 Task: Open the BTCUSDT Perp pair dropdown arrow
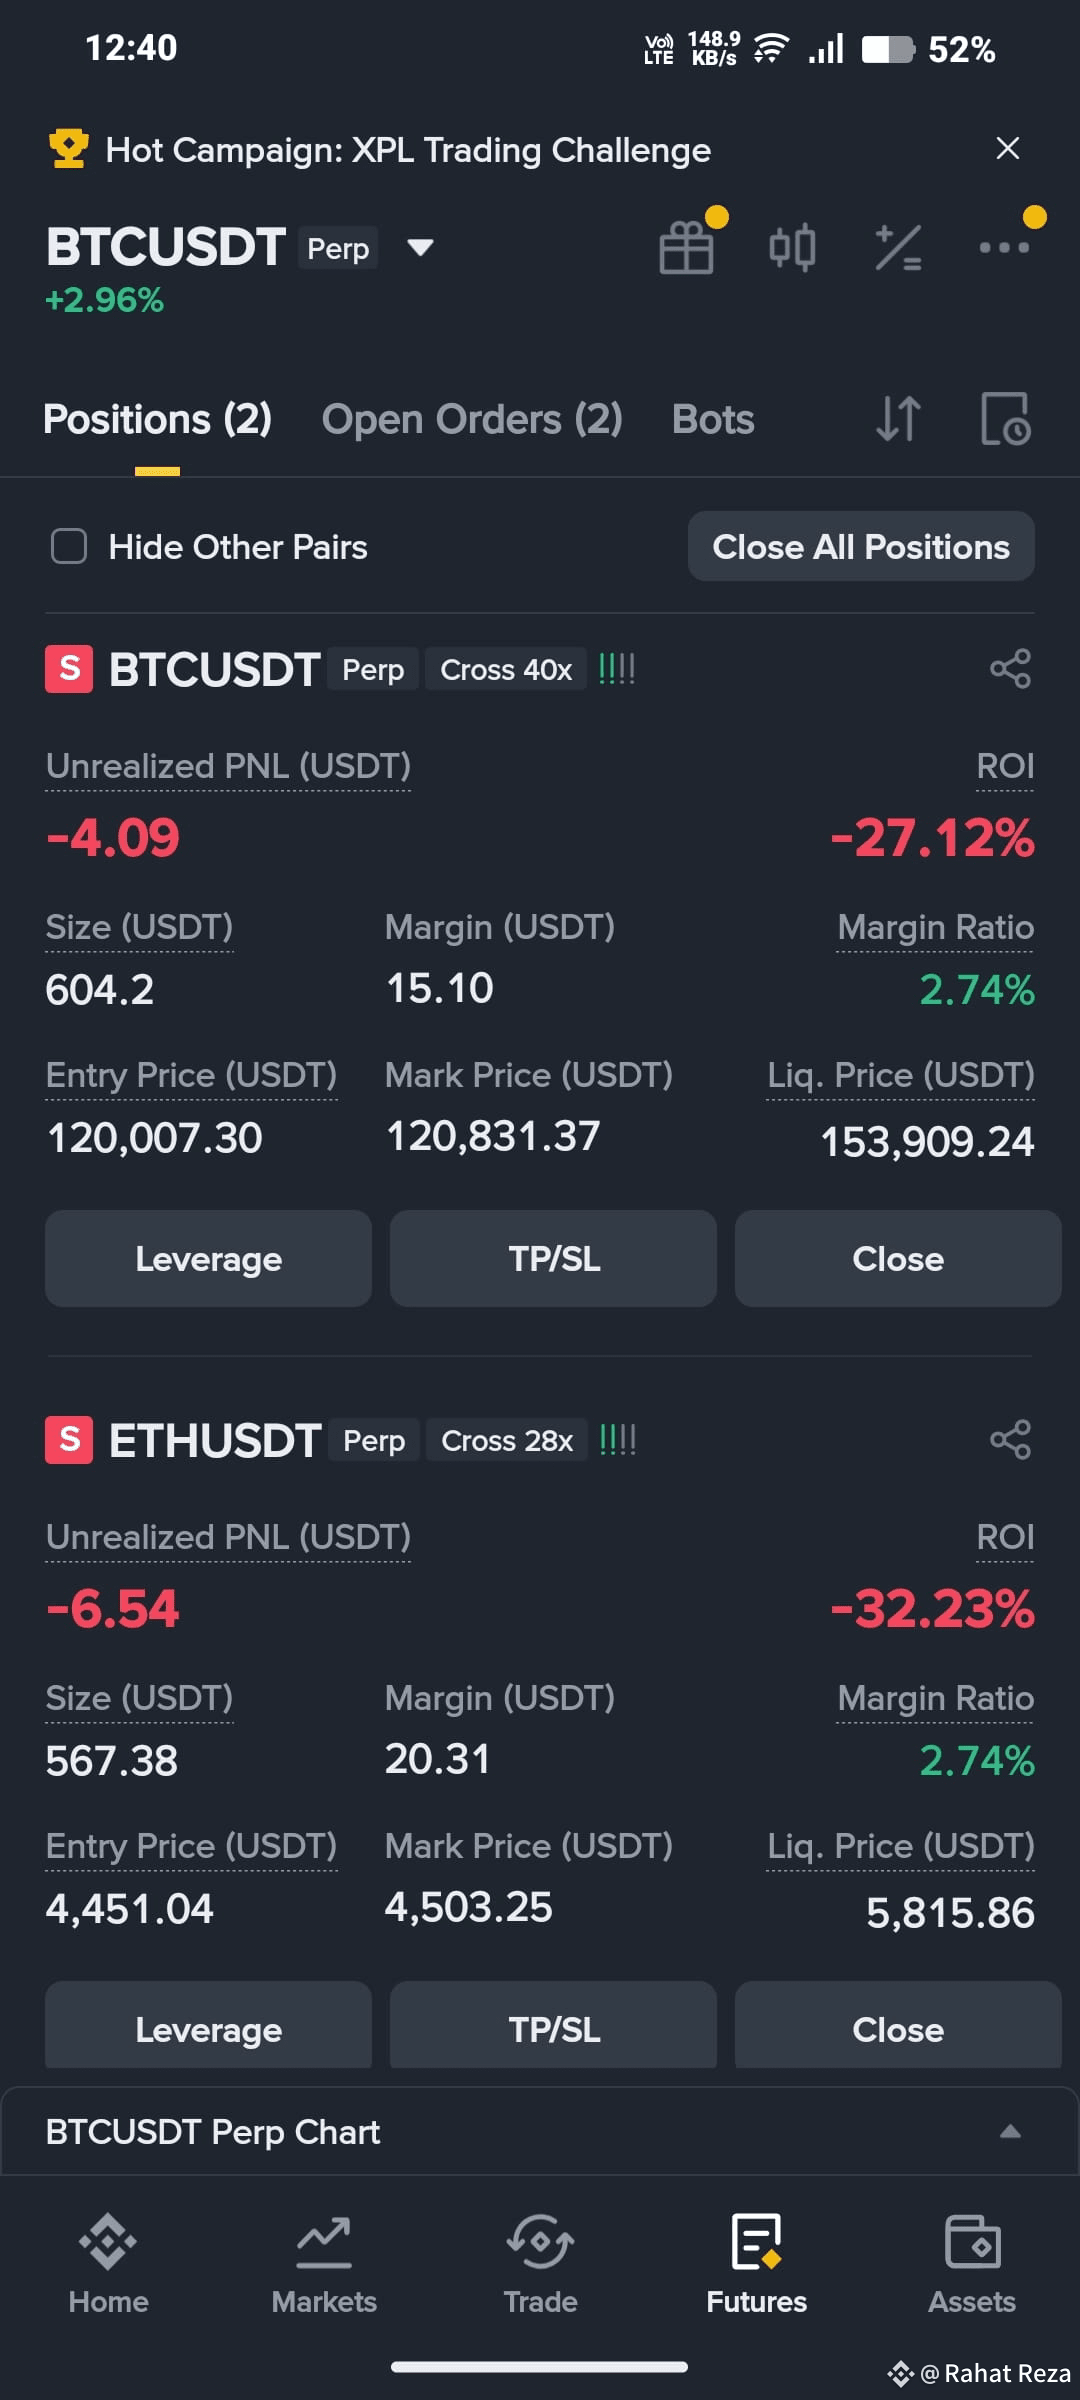(x=421, y=247)
